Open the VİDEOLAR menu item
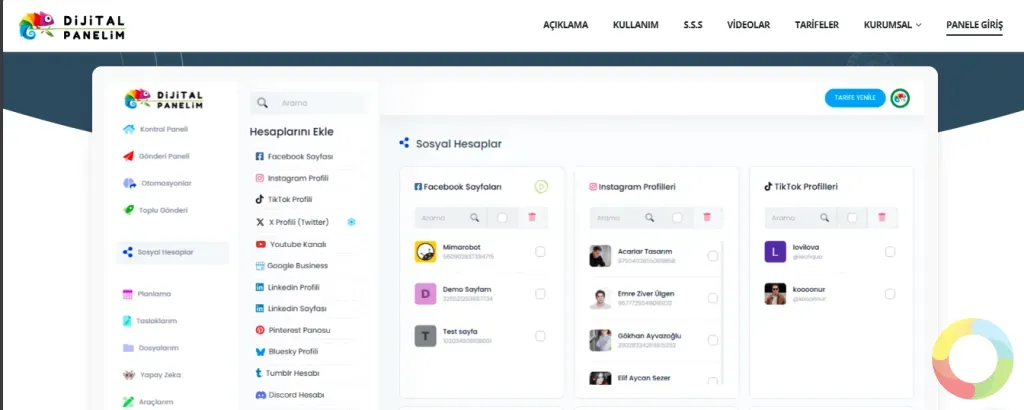This screenshot has width=1024, height=410. click(748, 25)
